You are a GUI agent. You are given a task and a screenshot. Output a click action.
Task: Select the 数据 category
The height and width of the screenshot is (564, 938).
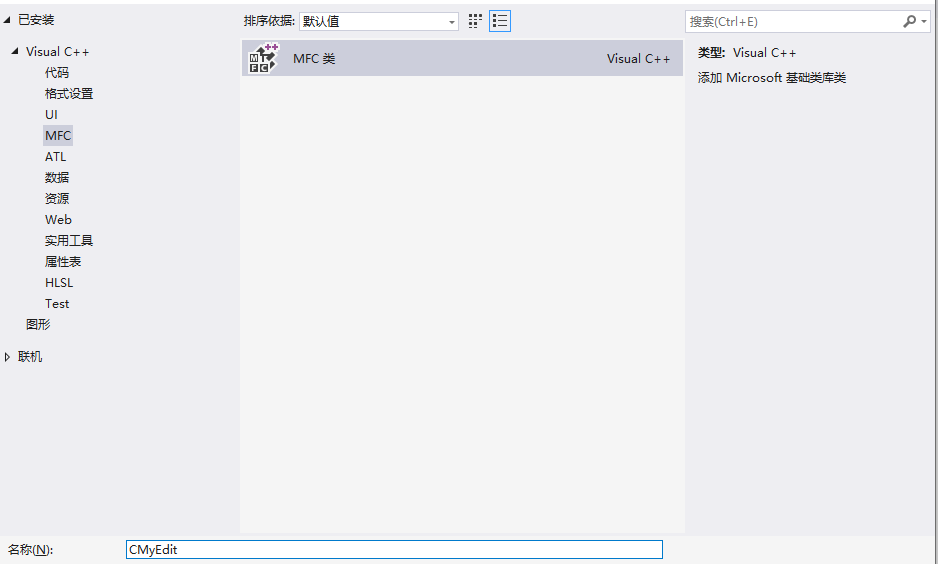57,178
